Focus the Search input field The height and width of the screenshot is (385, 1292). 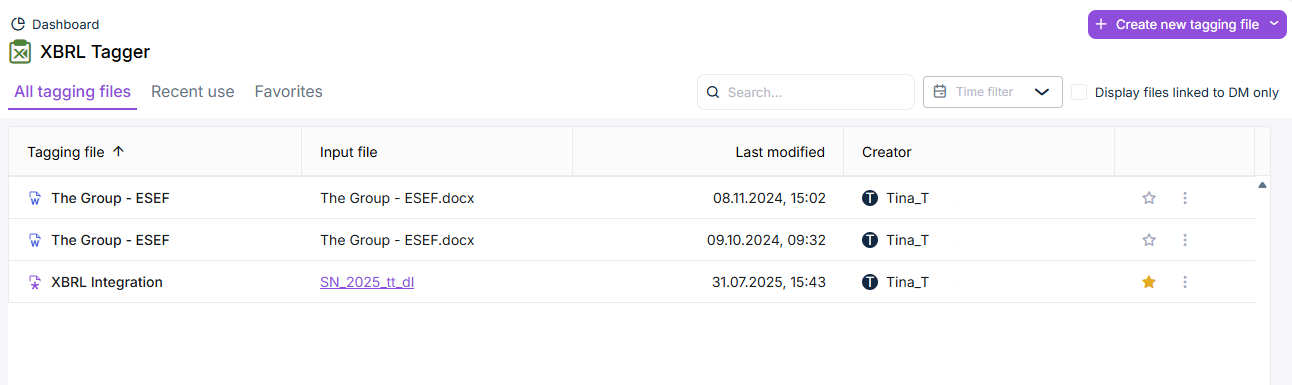click(x=806, y=92)
